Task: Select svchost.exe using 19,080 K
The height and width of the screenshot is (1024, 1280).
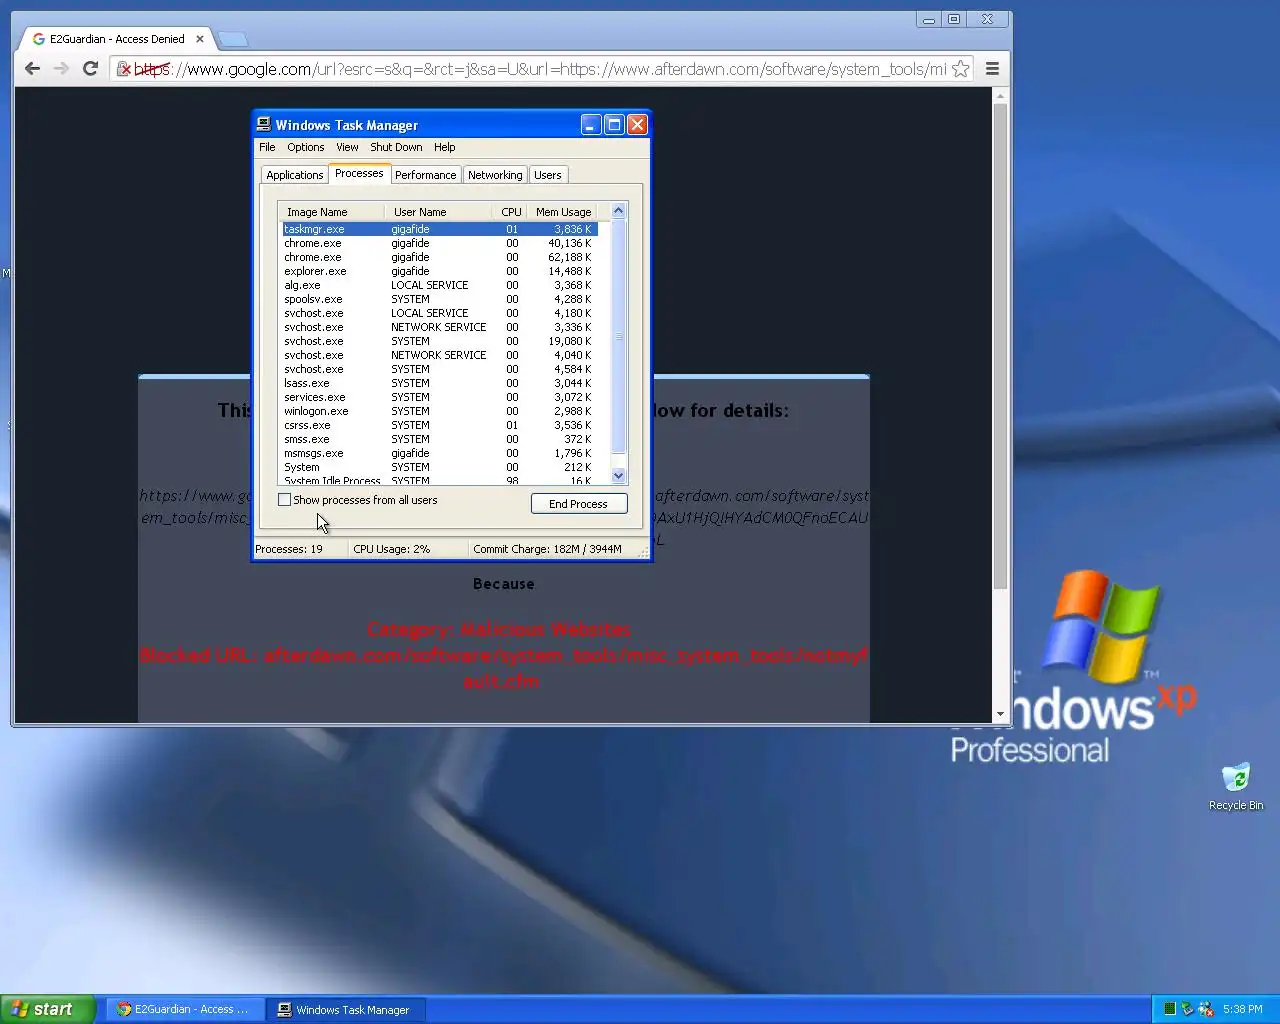Action: coord(440,341)
